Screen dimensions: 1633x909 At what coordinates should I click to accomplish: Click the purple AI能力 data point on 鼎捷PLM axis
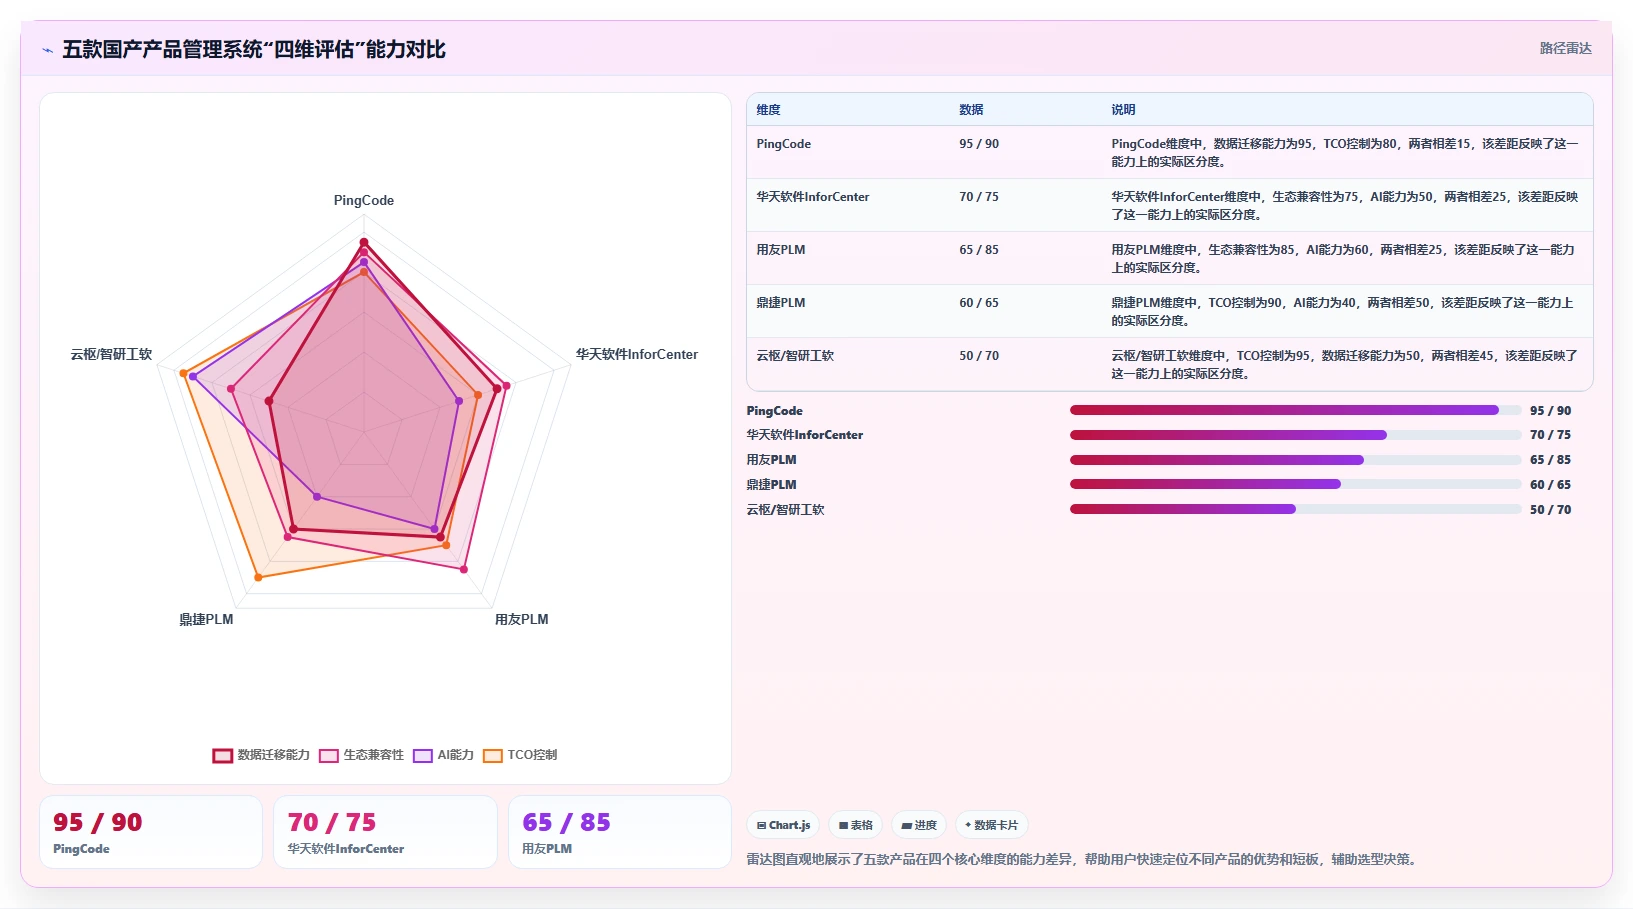coord(317,496)
